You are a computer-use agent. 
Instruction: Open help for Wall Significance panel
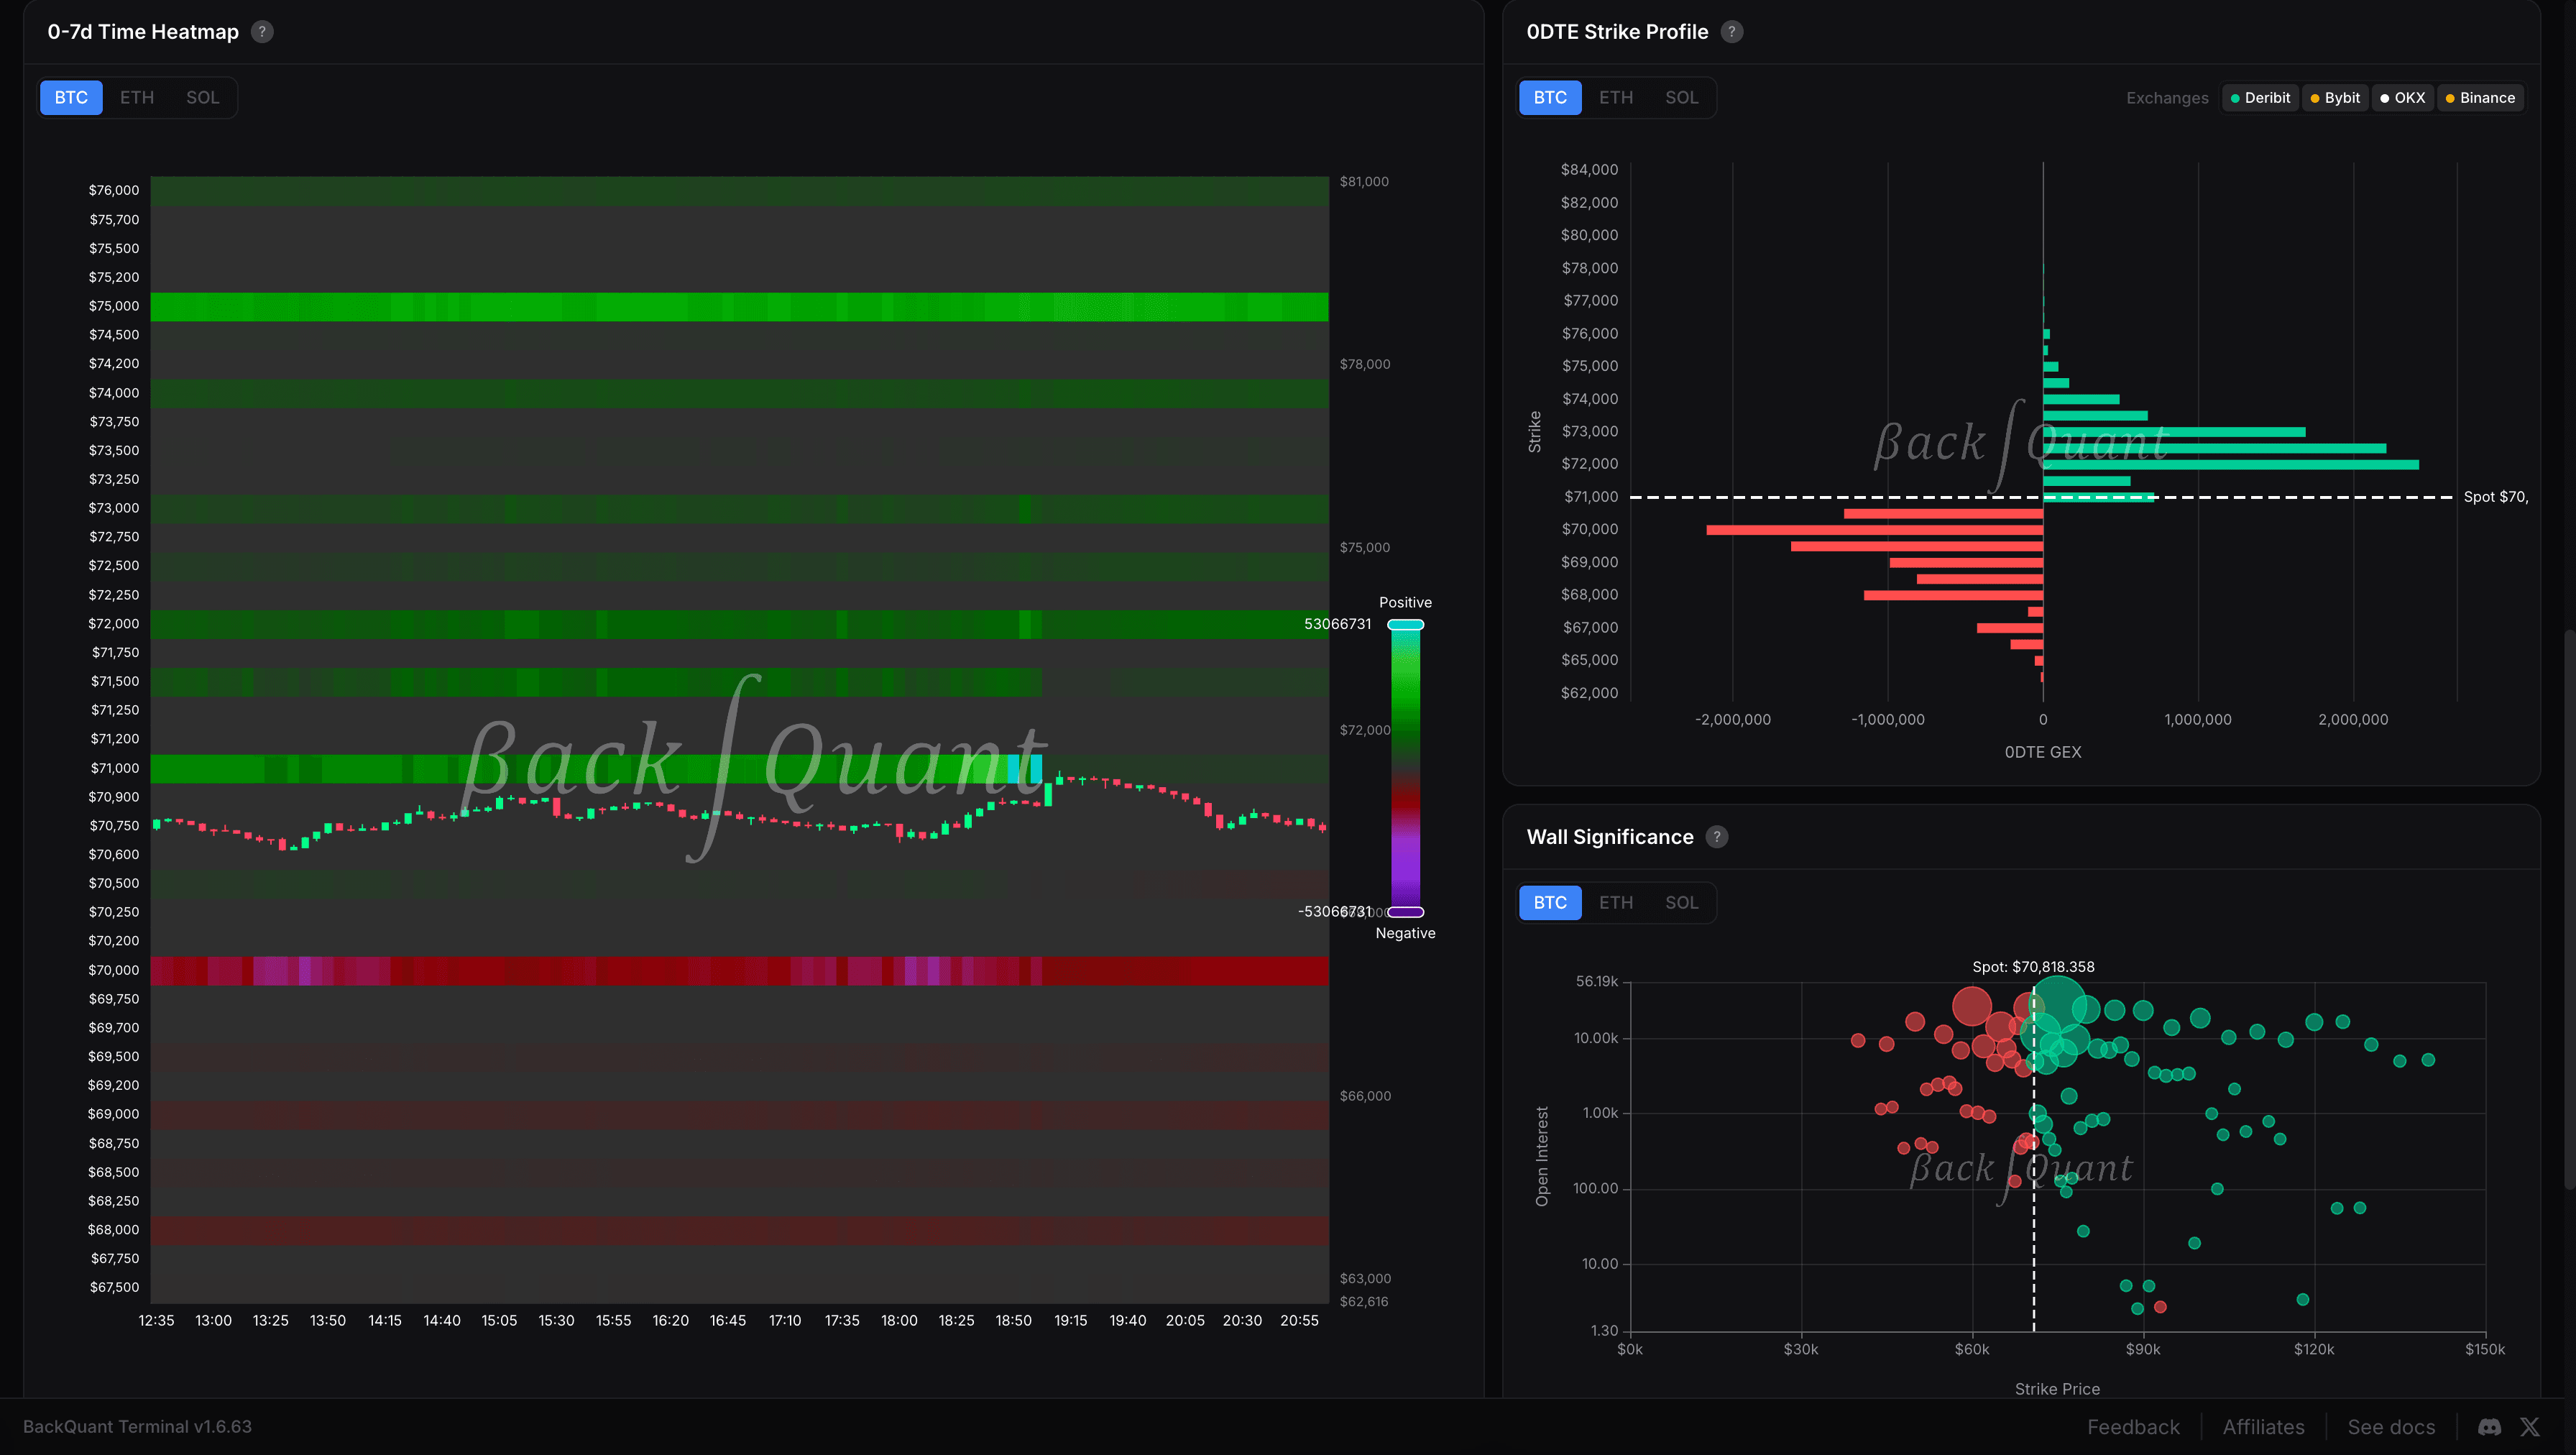point(1717,837)
